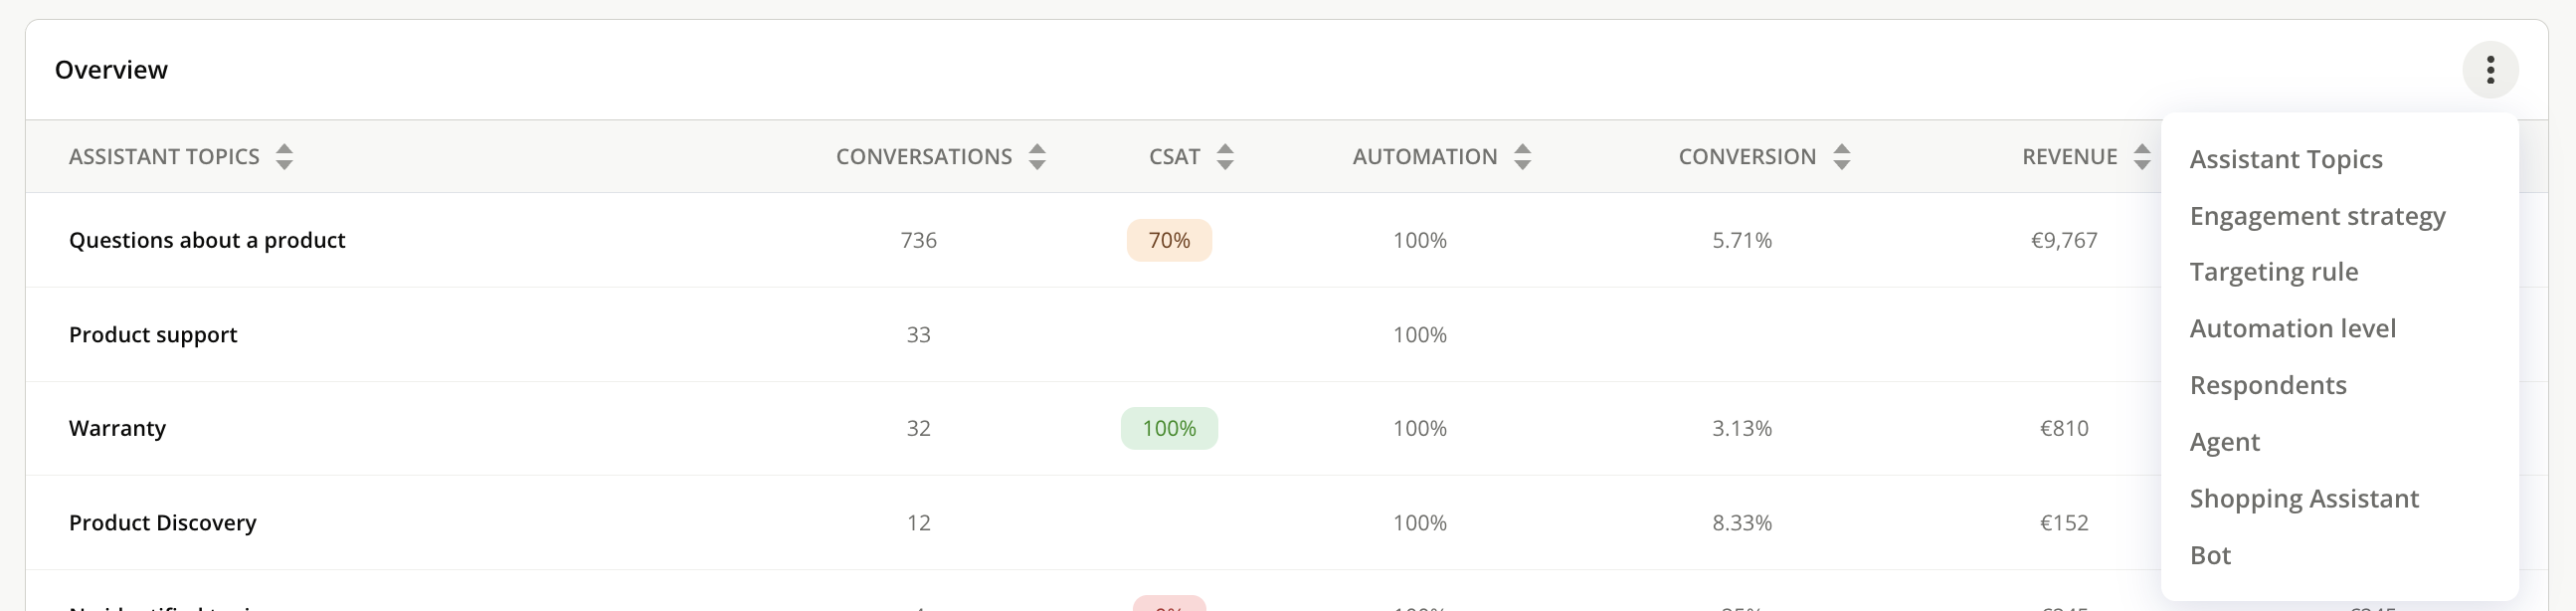Click the 70% CSAT badge
This screenshot has height=611, width=2576.
(1169, 241)
